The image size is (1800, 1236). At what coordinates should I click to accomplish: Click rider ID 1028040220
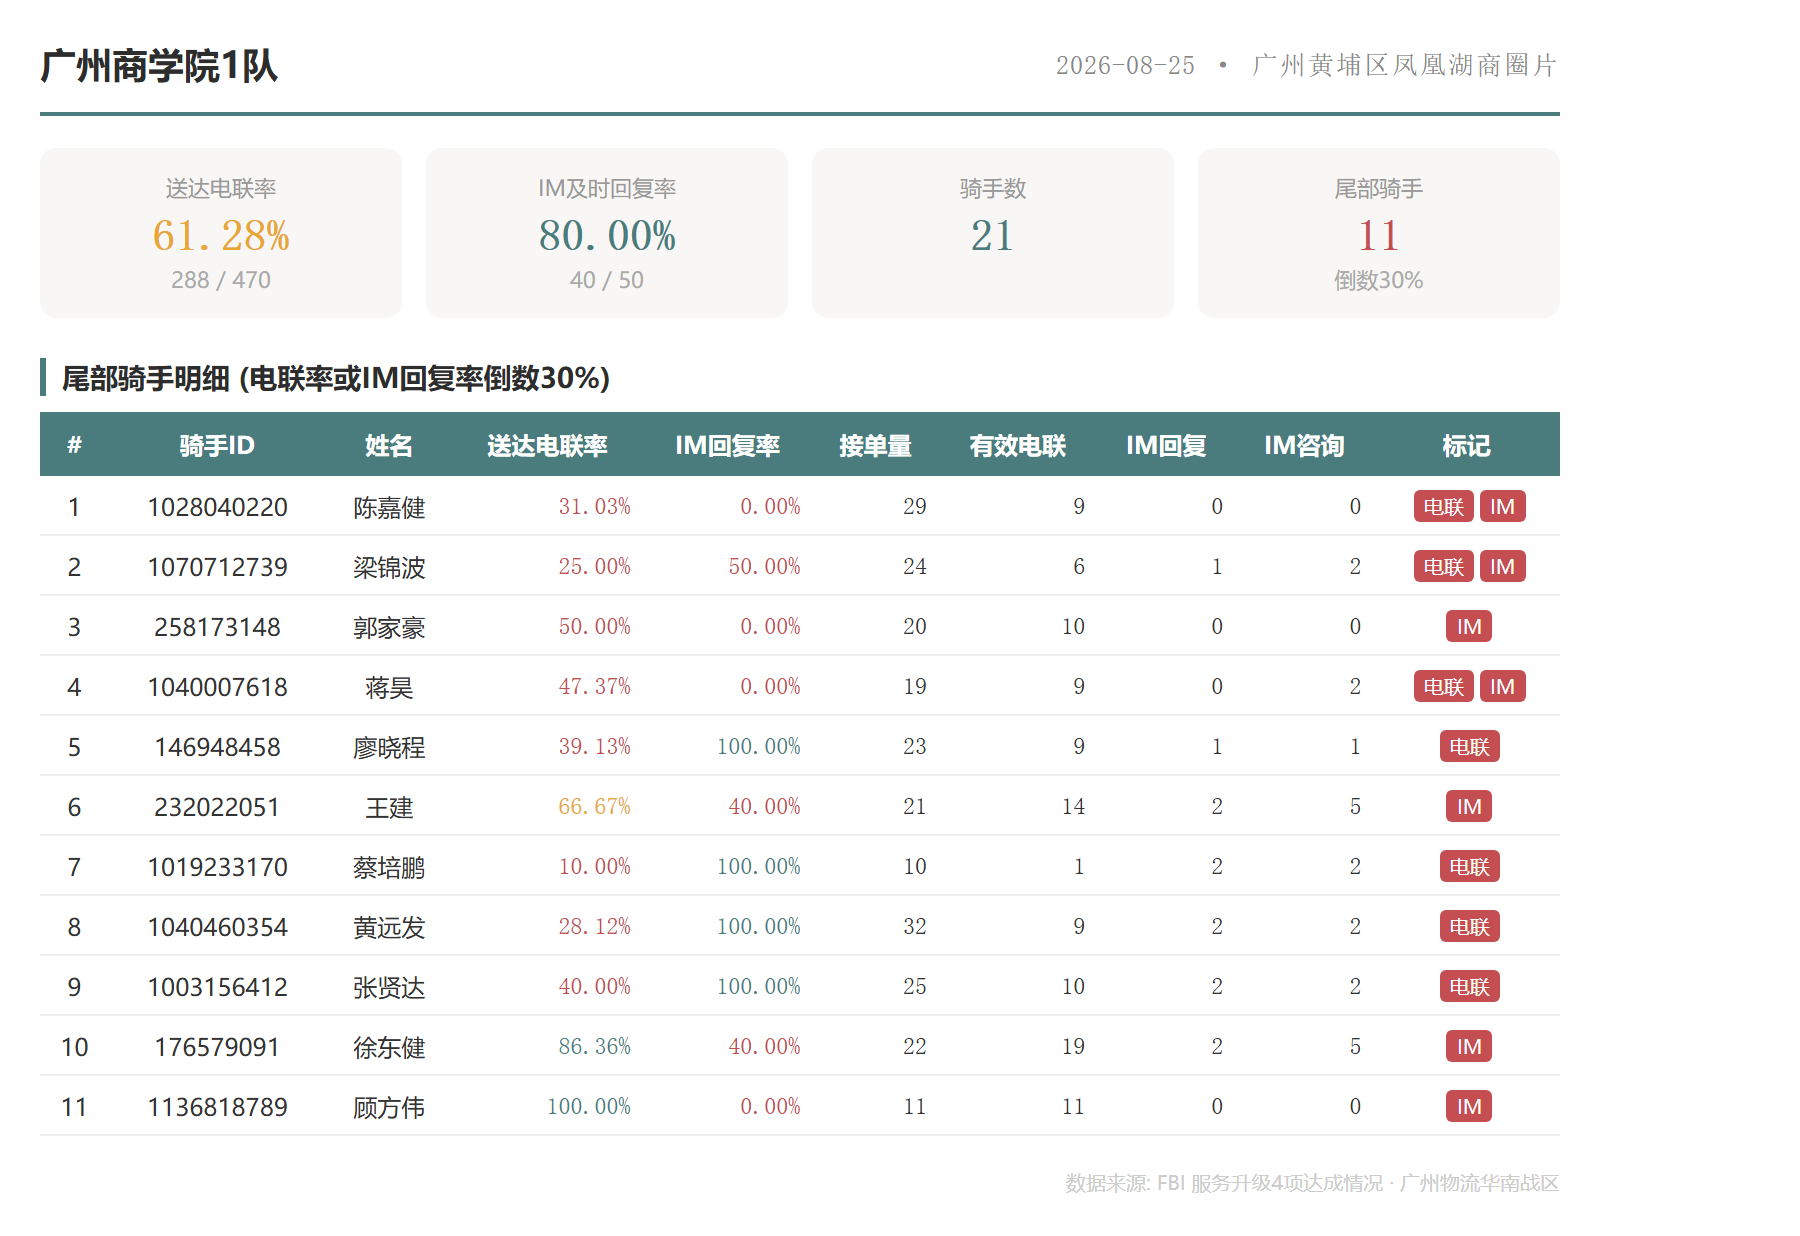pyautogui.click(x=217, y=507)
